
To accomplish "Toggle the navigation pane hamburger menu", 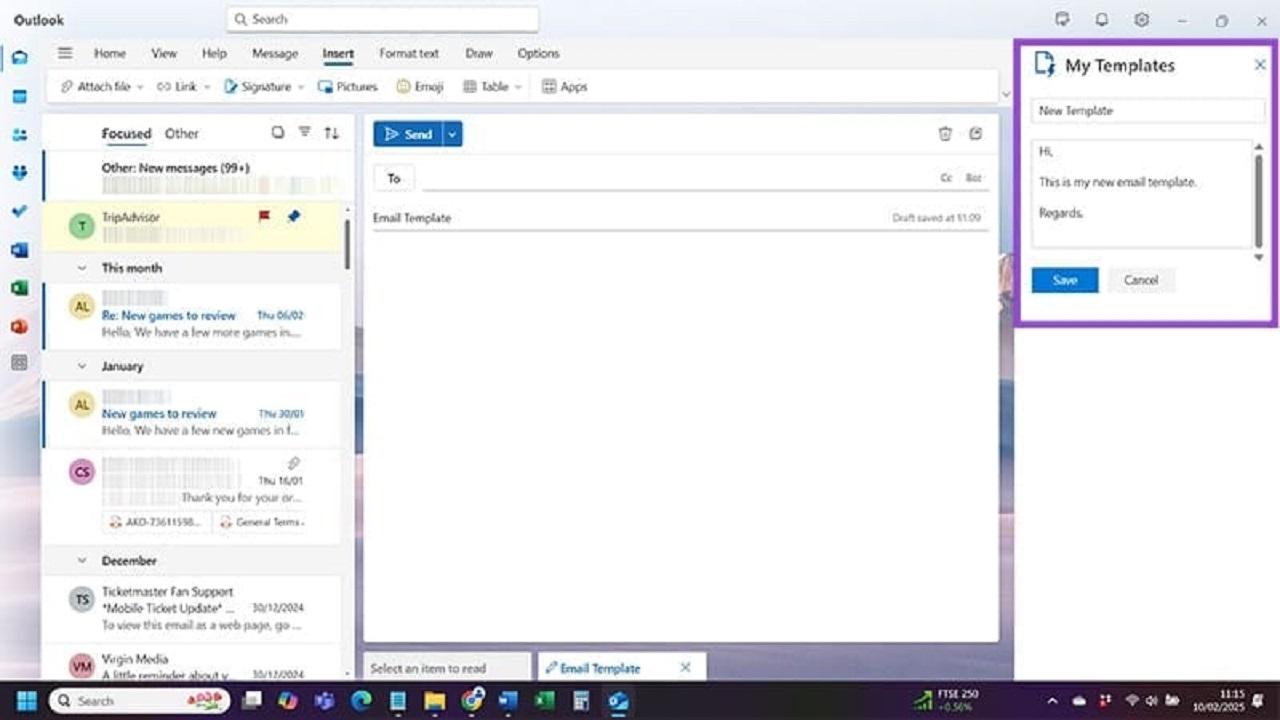I will coord(65,54).
